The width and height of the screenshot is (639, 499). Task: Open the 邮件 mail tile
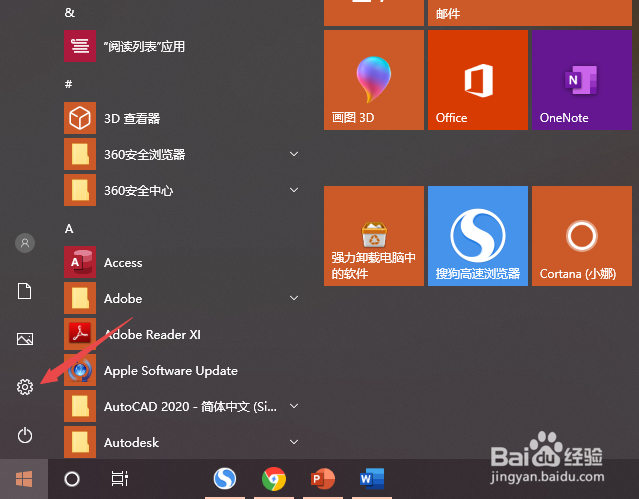click(x=530, y=13)
